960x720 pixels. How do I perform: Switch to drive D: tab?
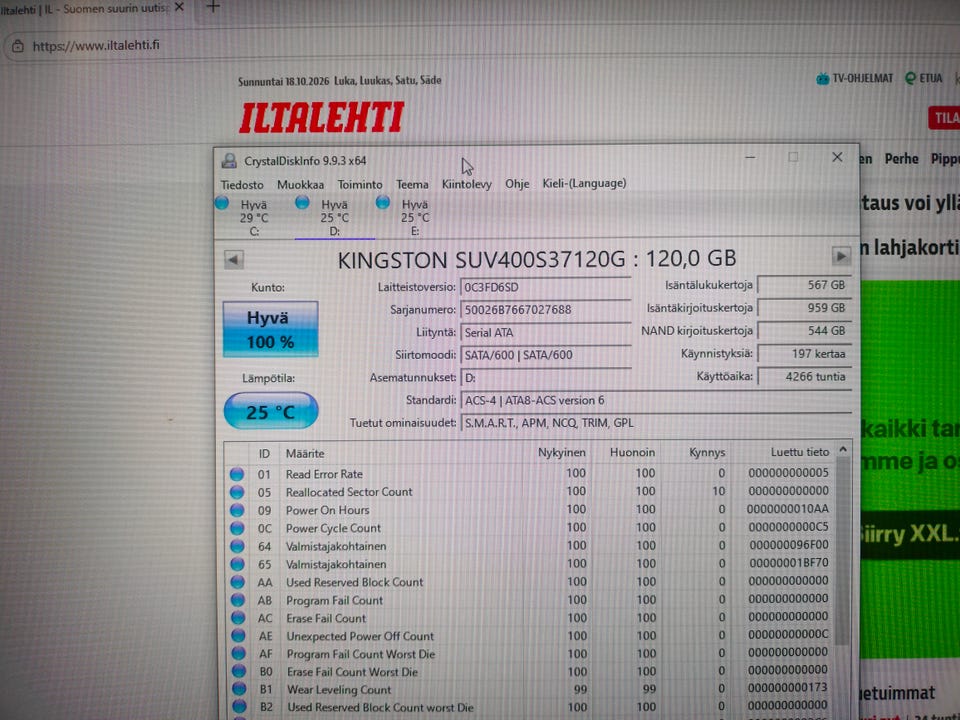tap(334, 218)
